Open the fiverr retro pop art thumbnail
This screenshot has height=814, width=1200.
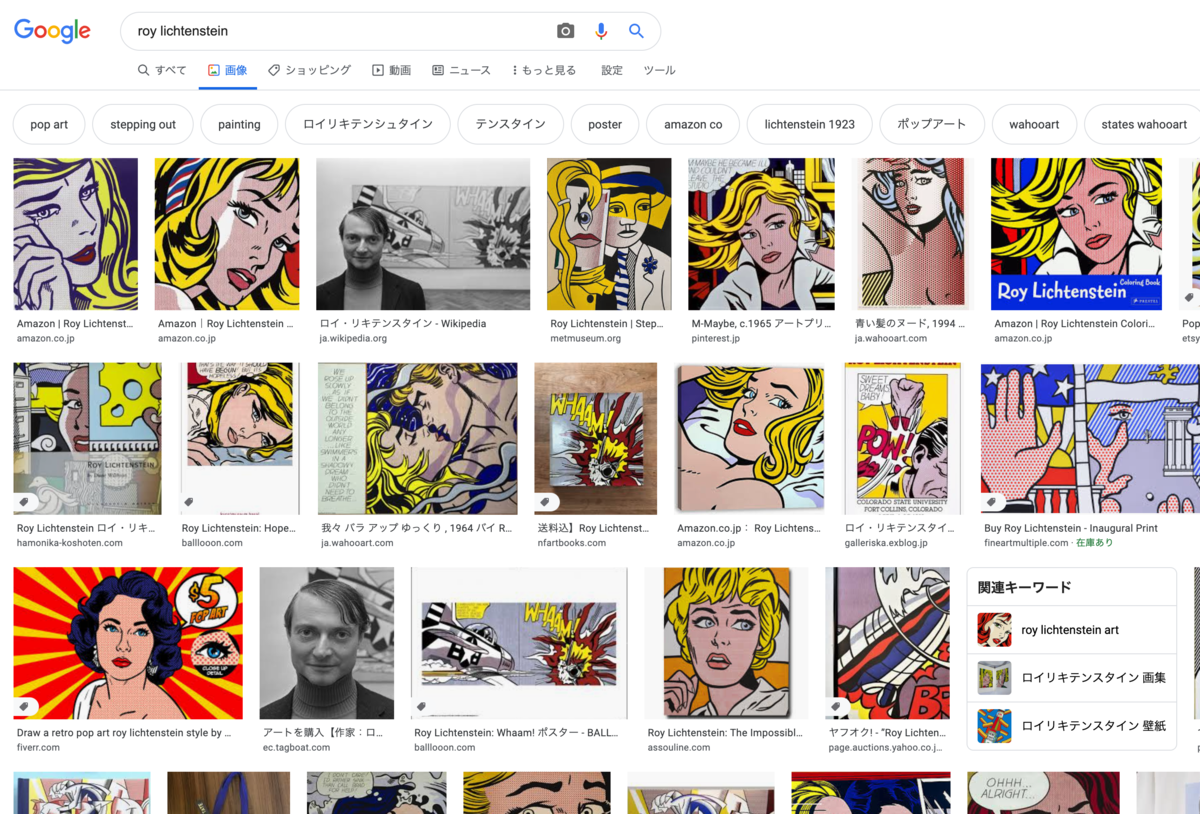pyautogui.click(x=128, y=643)
